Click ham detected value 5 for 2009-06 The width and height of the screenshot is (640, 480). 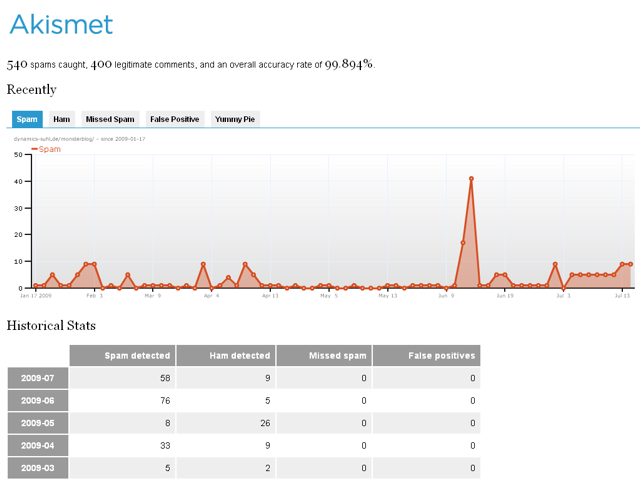point(268,400)
